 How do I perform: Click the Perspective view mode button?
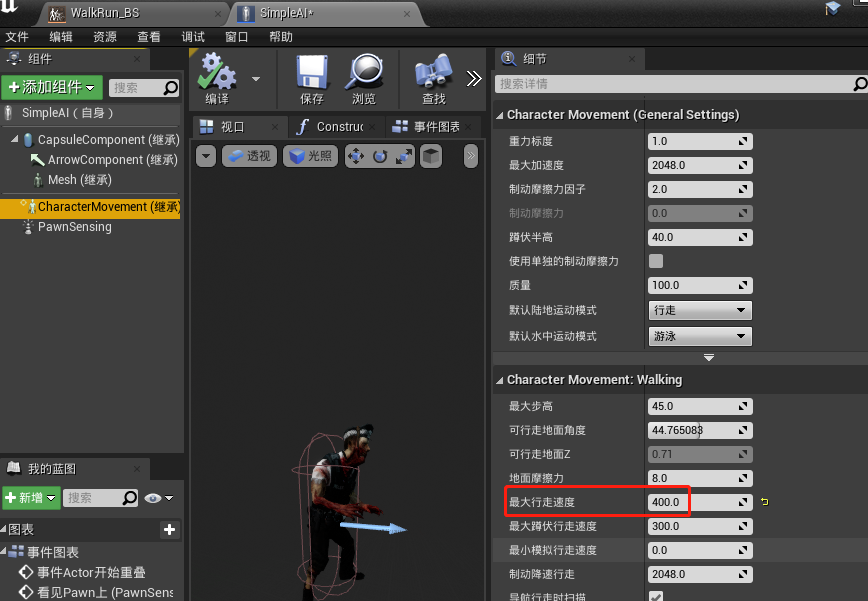(249, 156)
